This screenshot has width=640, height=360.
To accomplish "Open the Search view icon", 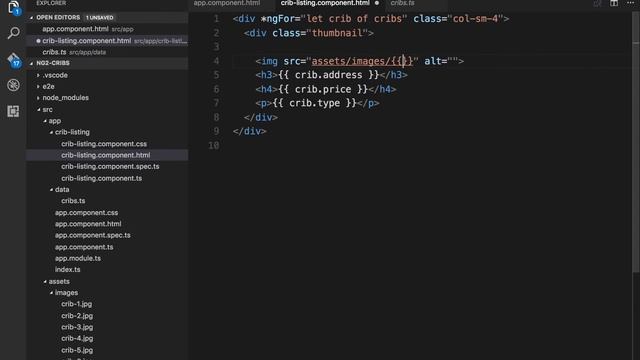I will 13,33.
